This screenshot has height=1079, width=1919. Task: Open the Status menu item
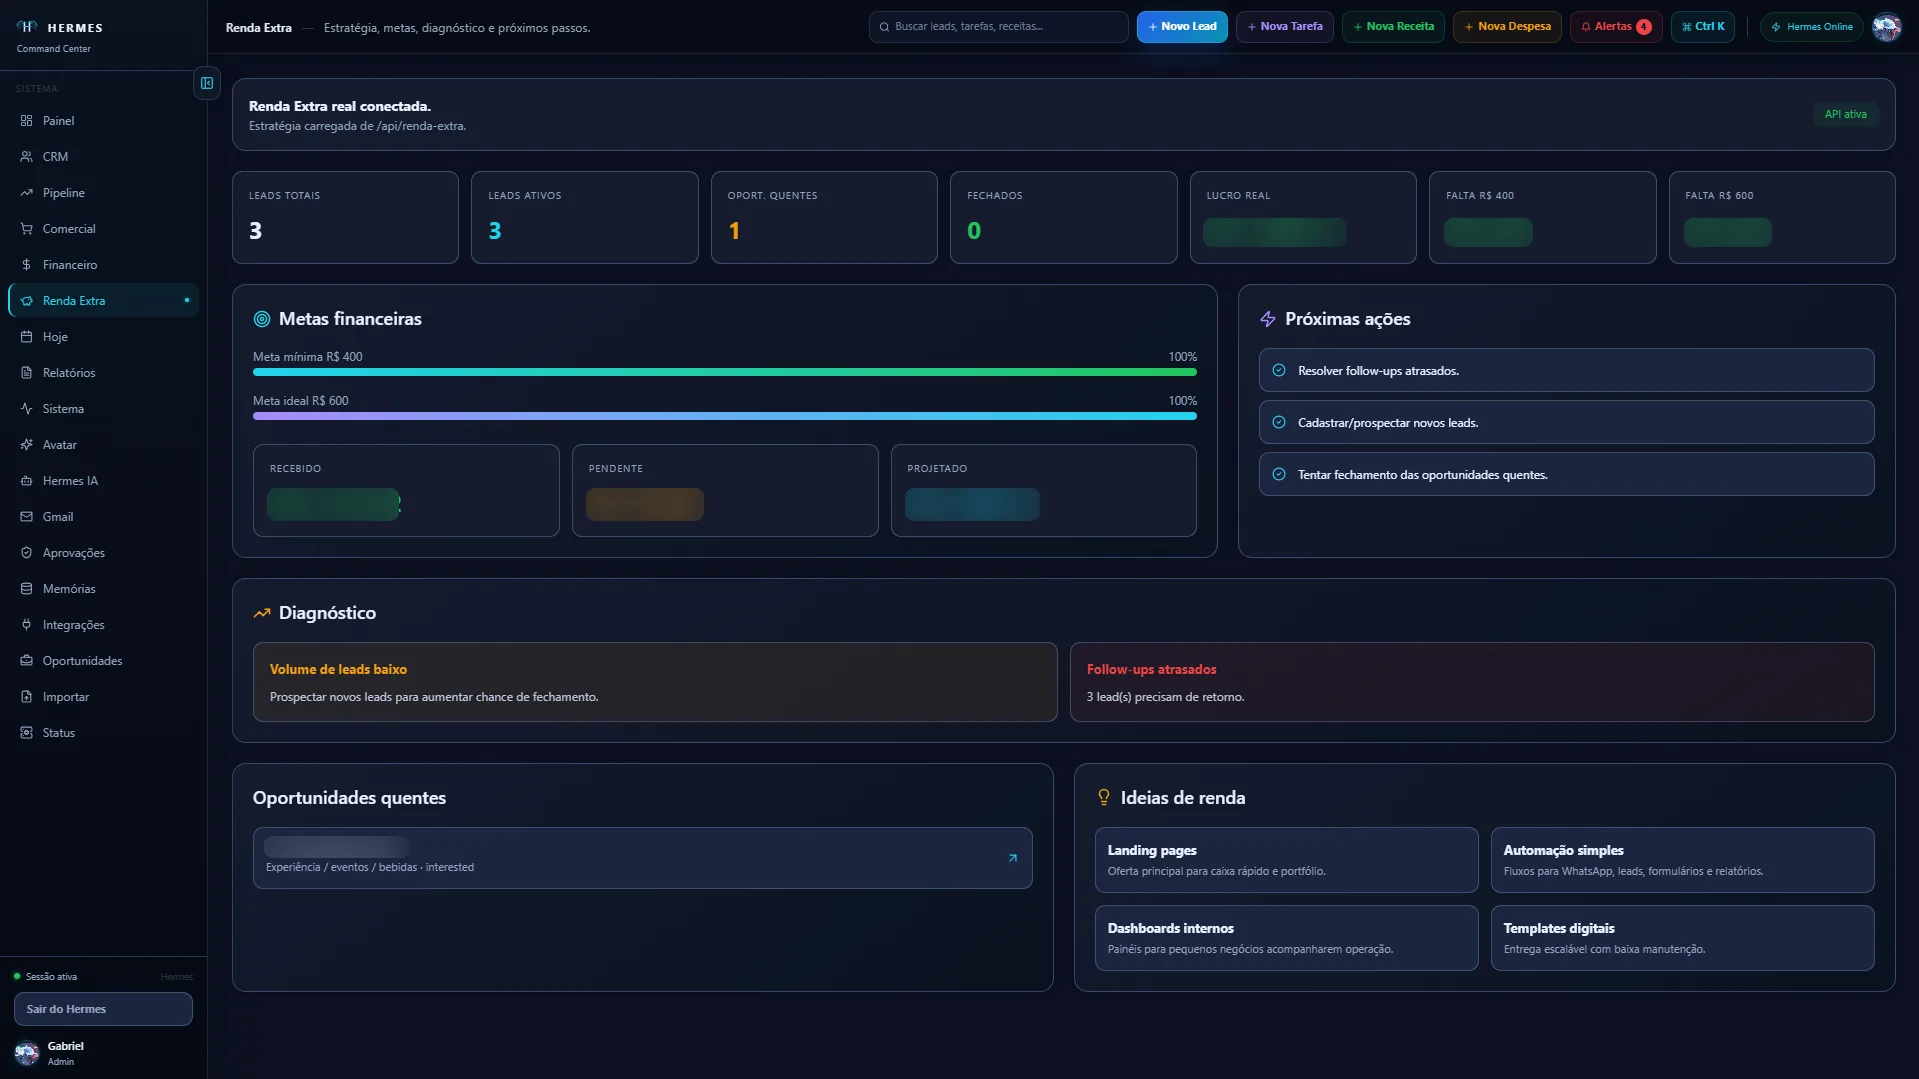(103, 733)
